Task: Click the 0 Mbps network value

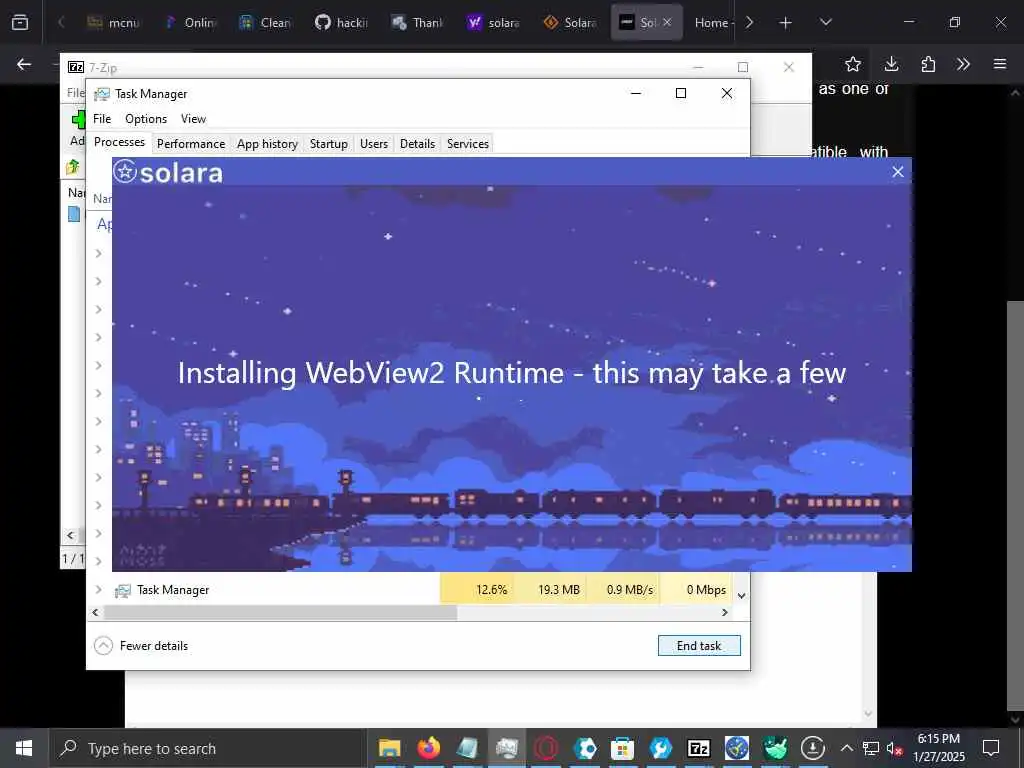Action: click(707, 590)
